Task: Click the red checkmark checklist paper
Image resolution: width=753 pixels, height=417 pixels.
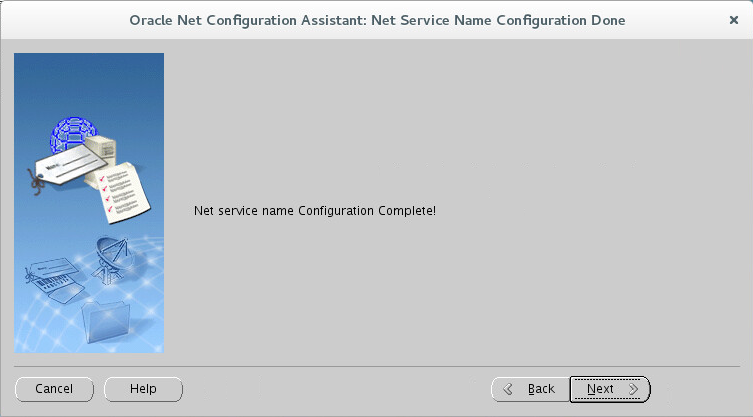Action: (123, 193)
